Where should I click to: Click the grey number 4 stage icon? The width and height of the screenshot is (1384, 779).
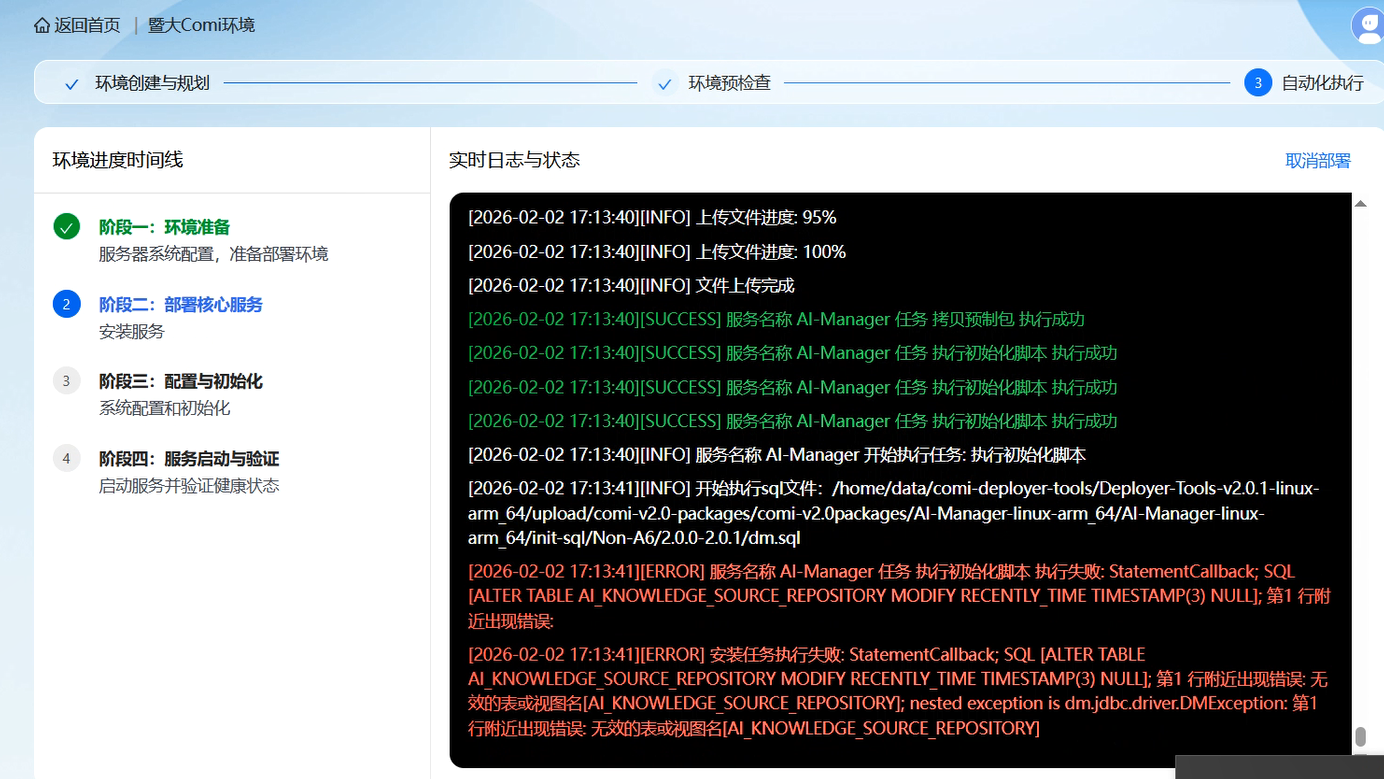67,459
